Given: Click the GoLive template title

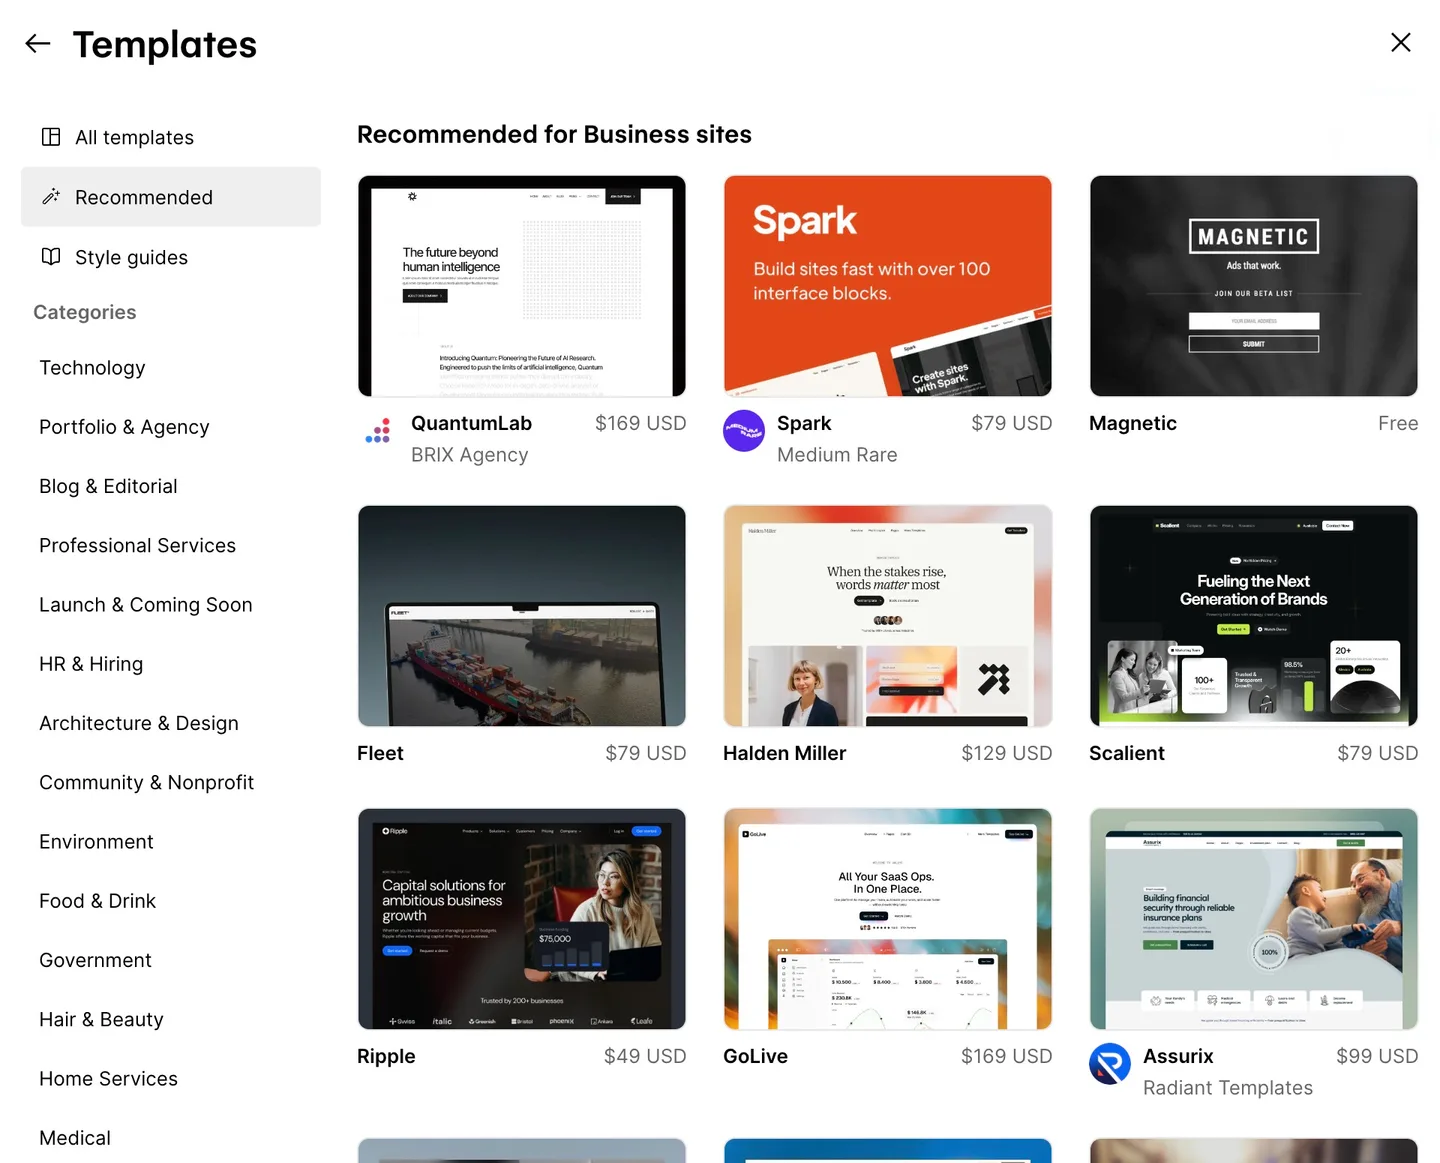Looking at the screenshot, I should click(756, 1056).
